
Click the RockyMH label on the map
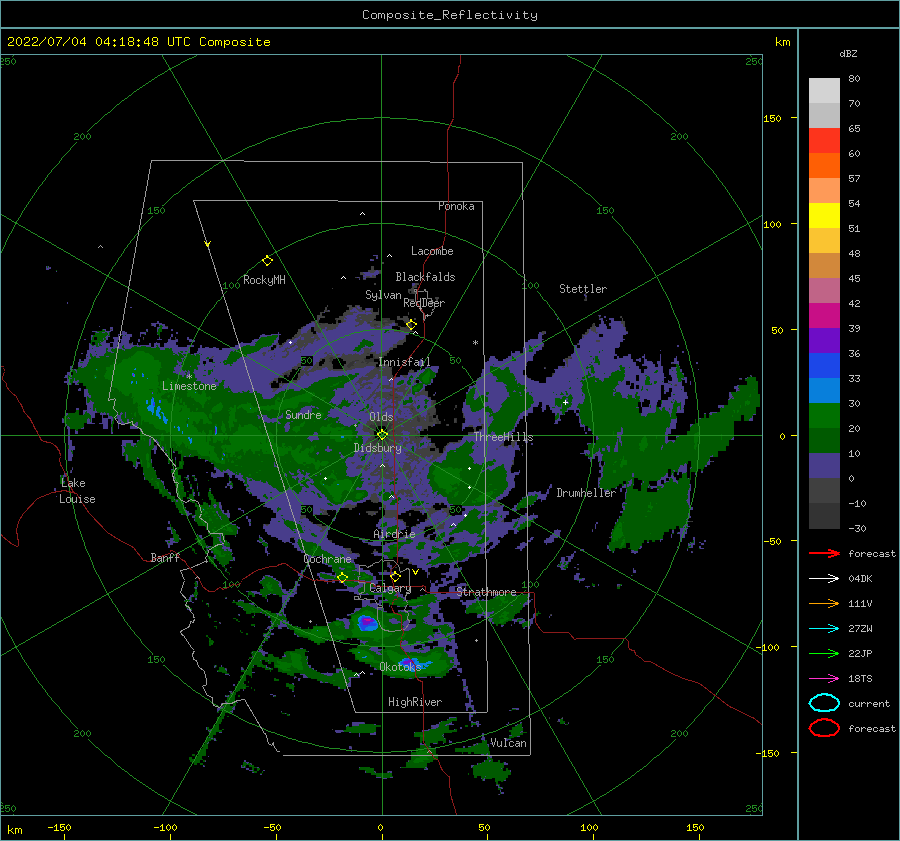264,280
